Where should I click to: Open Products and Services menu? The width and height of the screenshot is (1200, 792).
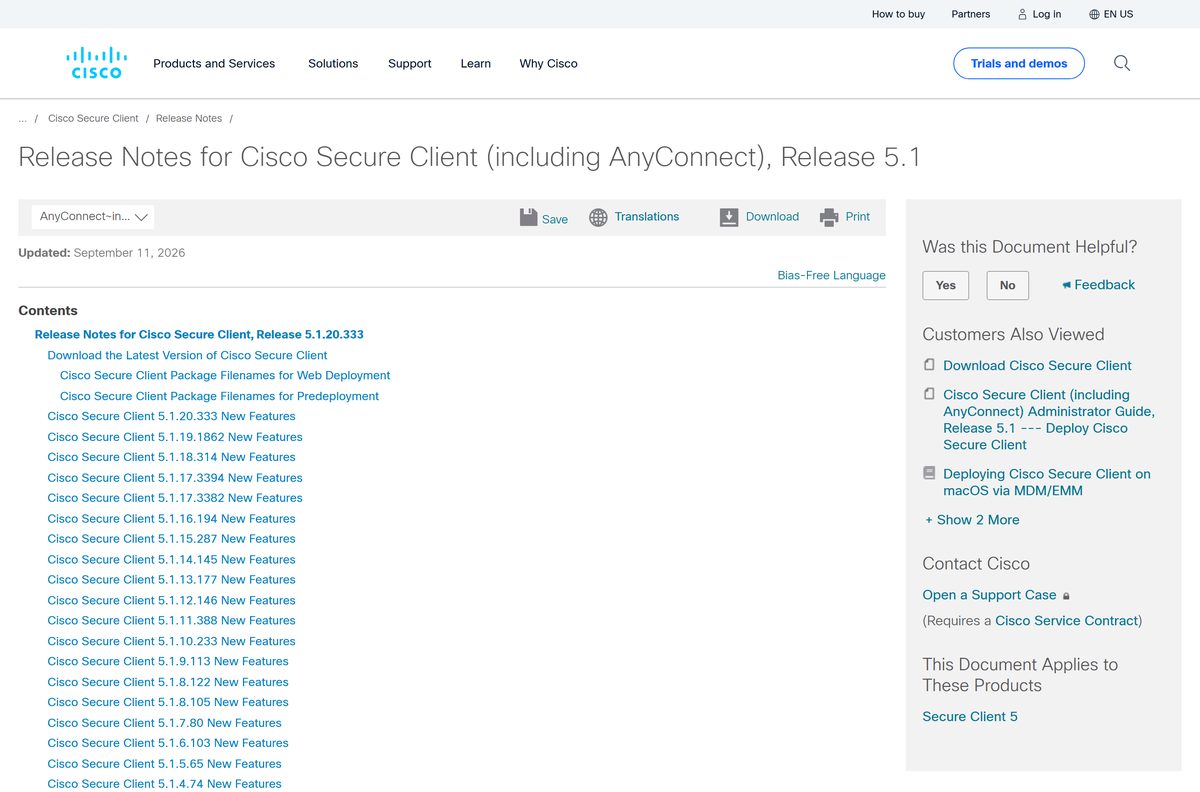[x=214, y=63]
